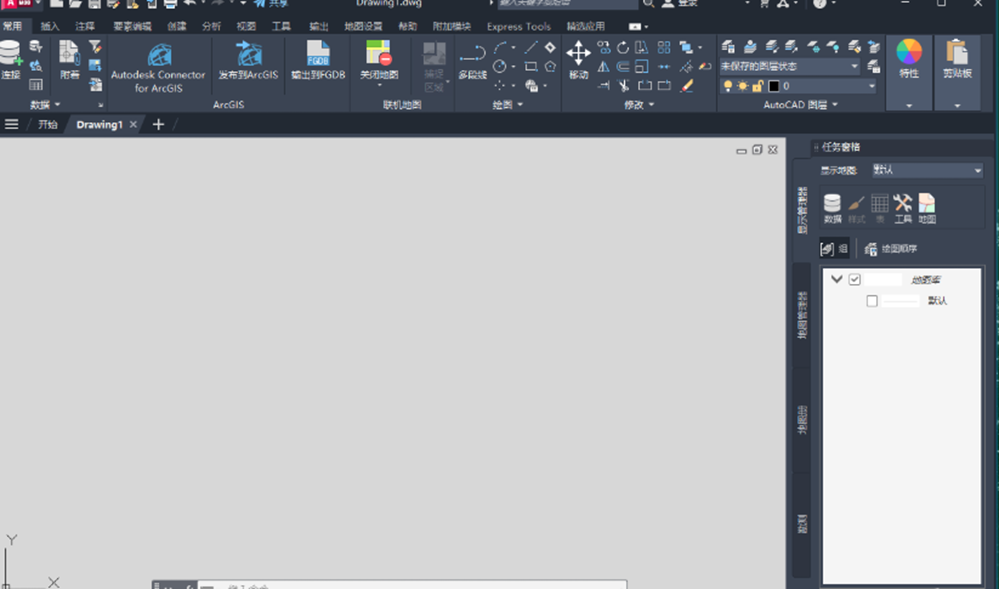
Task: Expand the arc tool dropdown arrow
Action: coord(514,48)
